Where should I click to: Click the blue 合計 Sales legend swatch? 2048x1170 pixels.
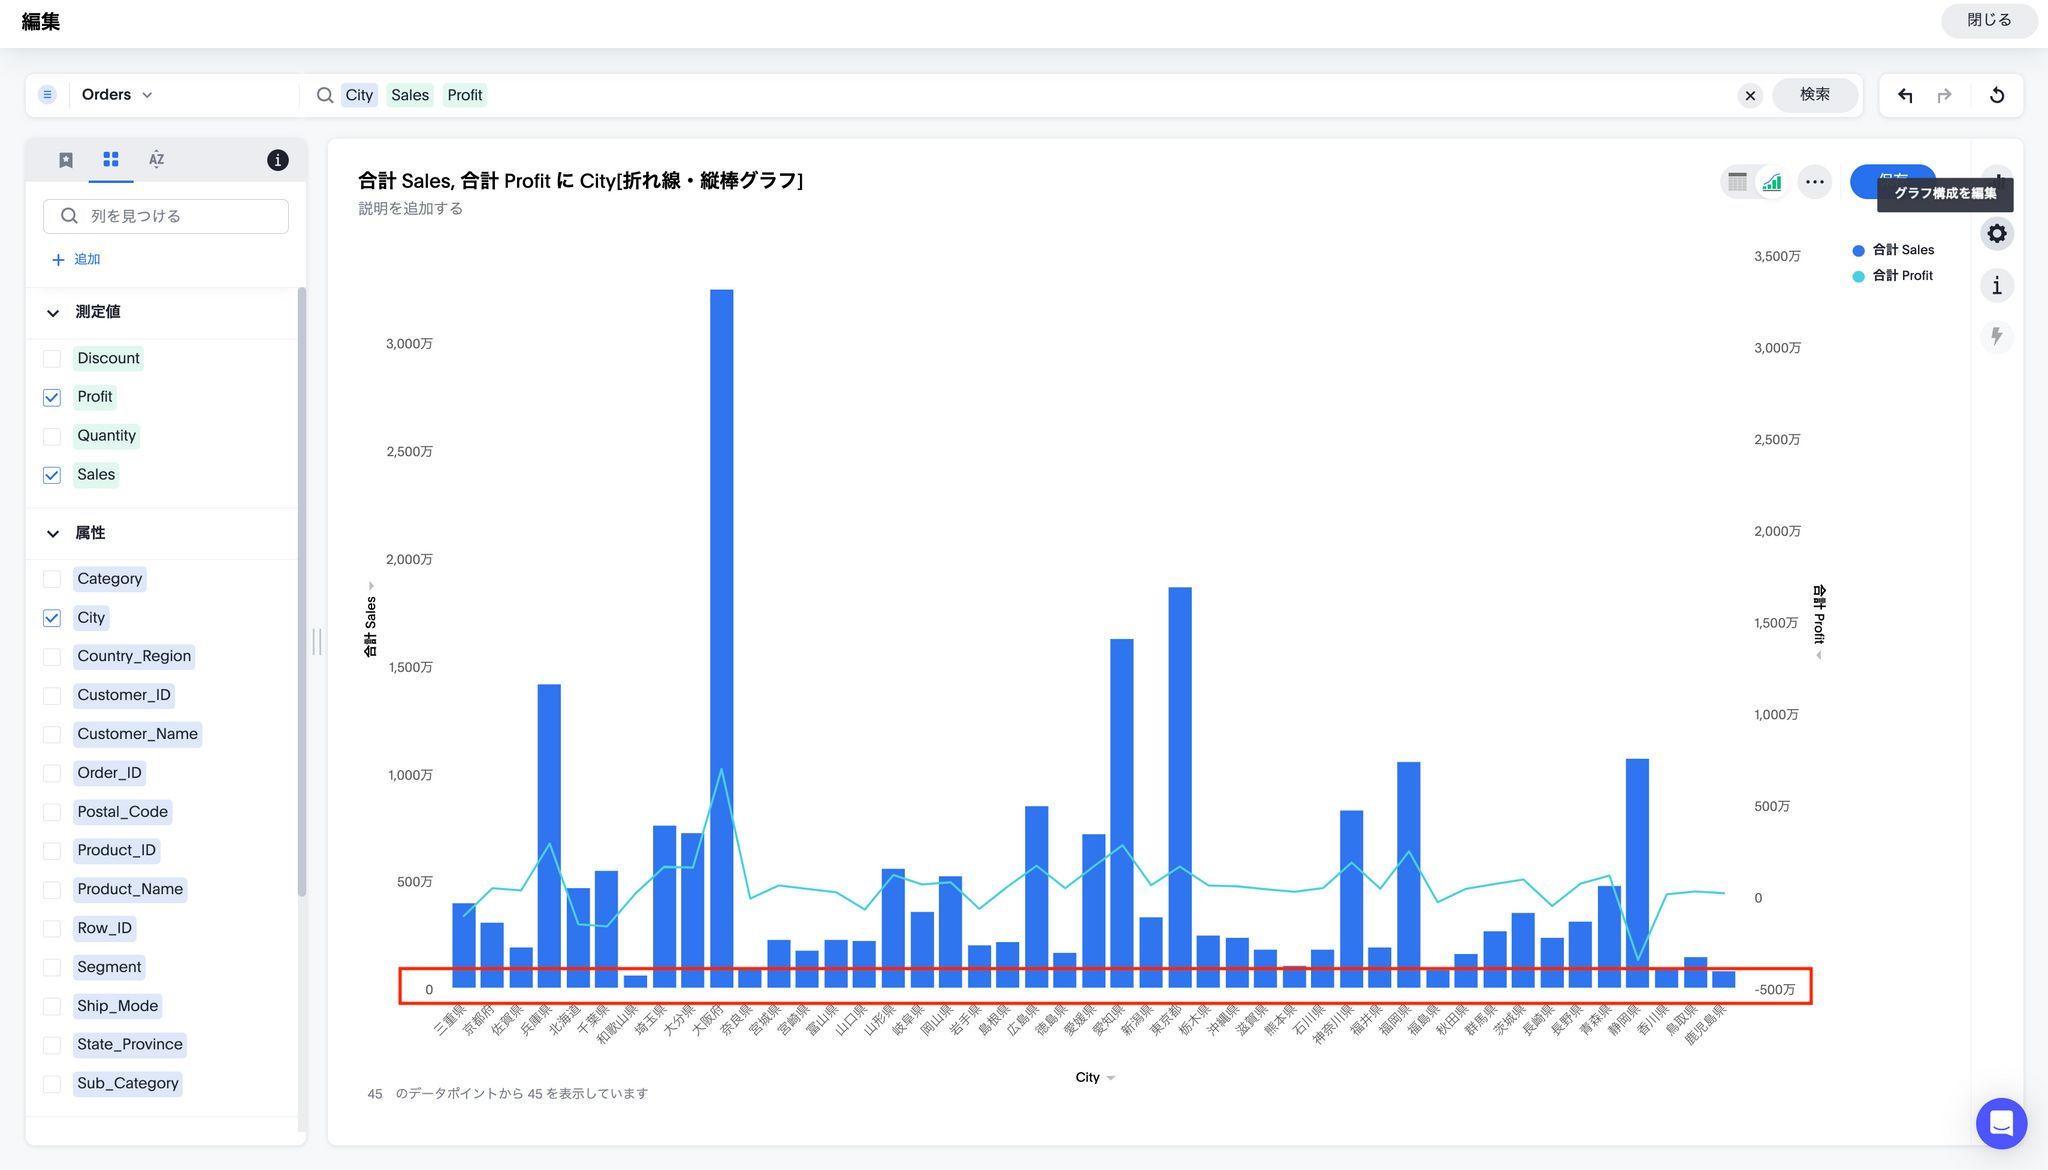click(x=1858, y=251)
